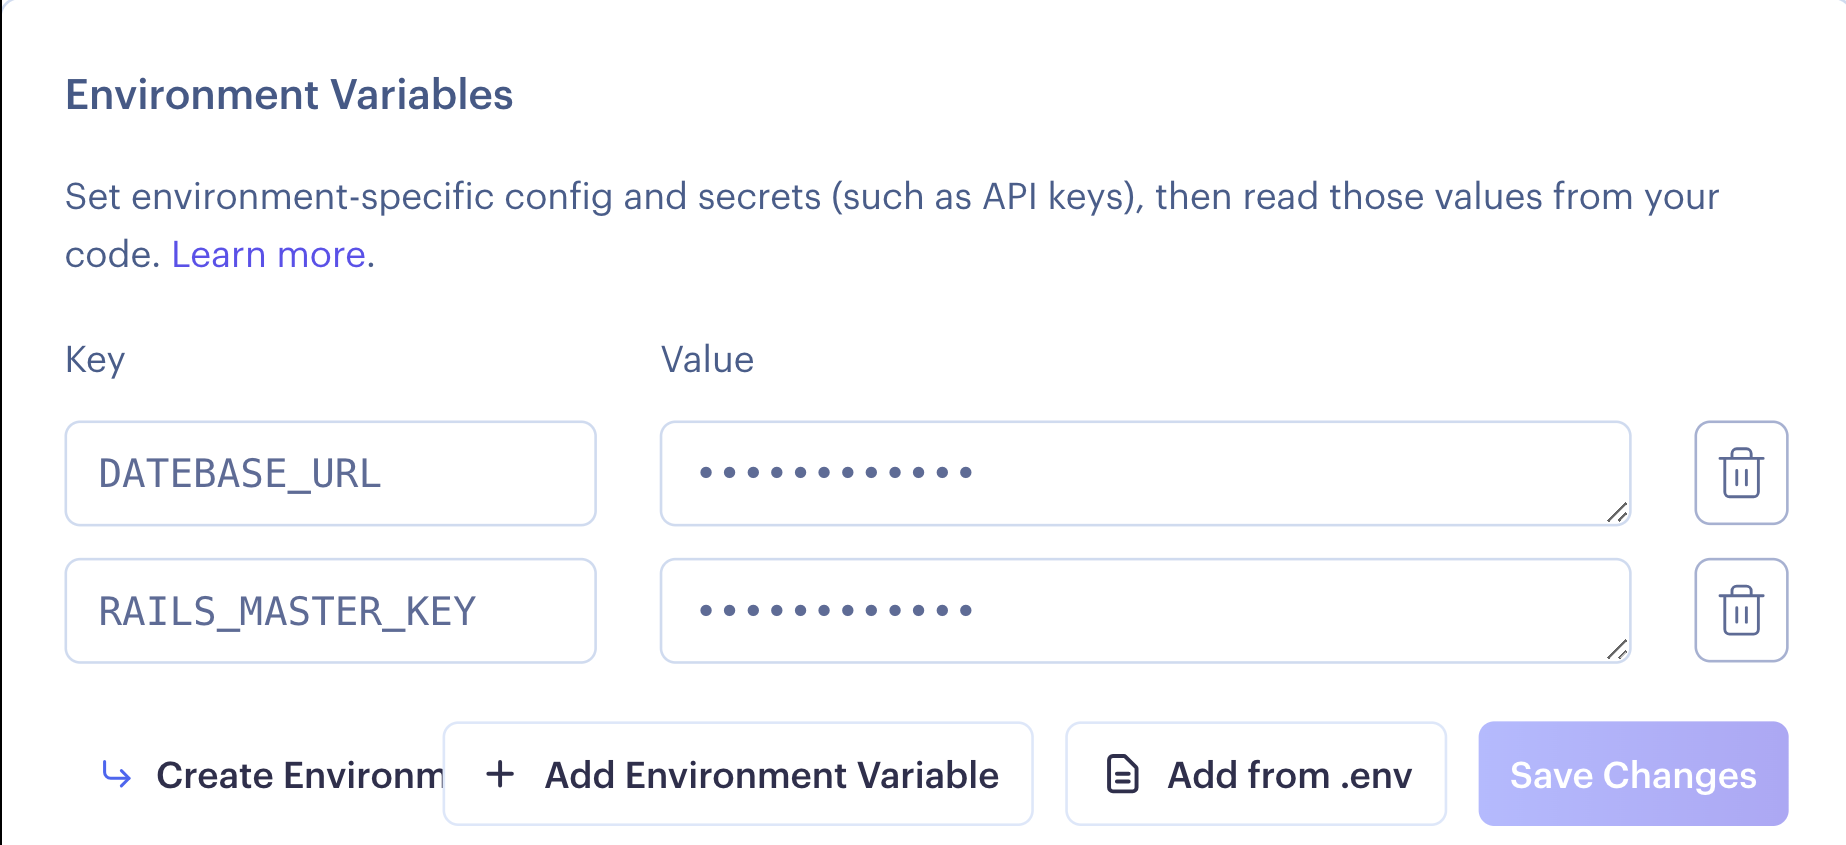Click the file icon beside Add from .env

pyautogui.click(x=1122, y=774)
